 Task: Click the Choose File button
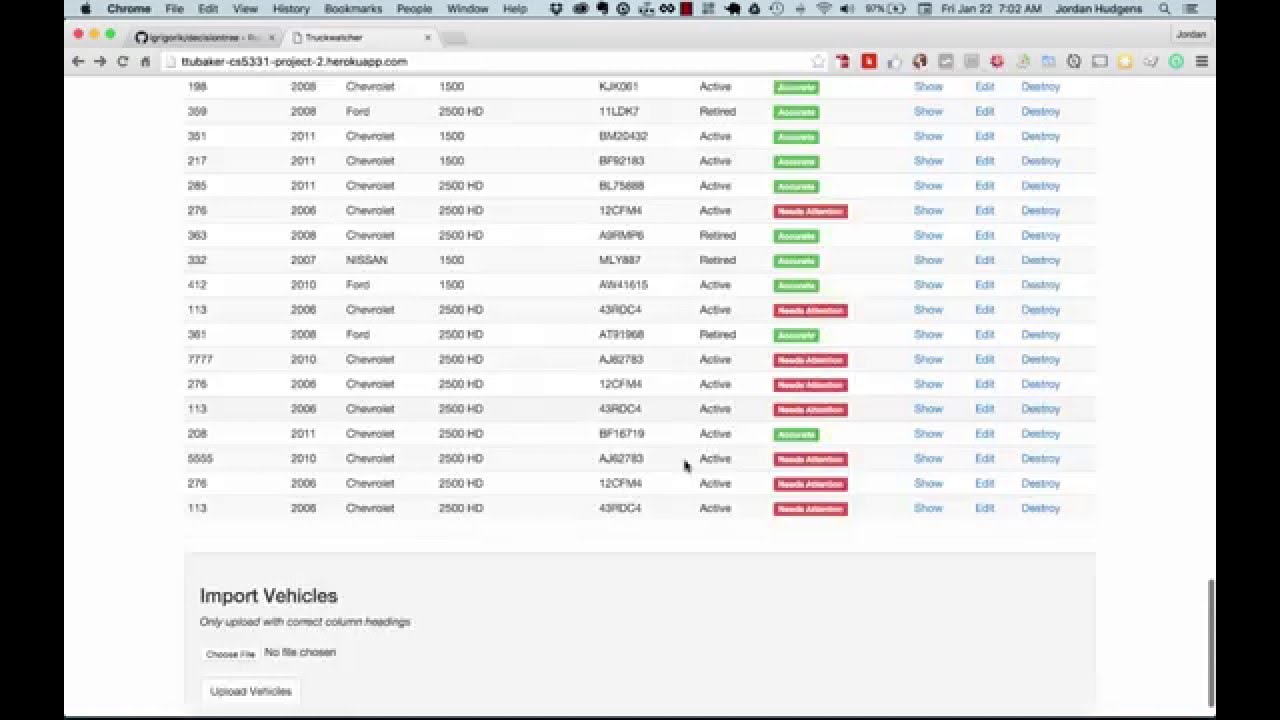pyautogui.click(x=230, y=654)
